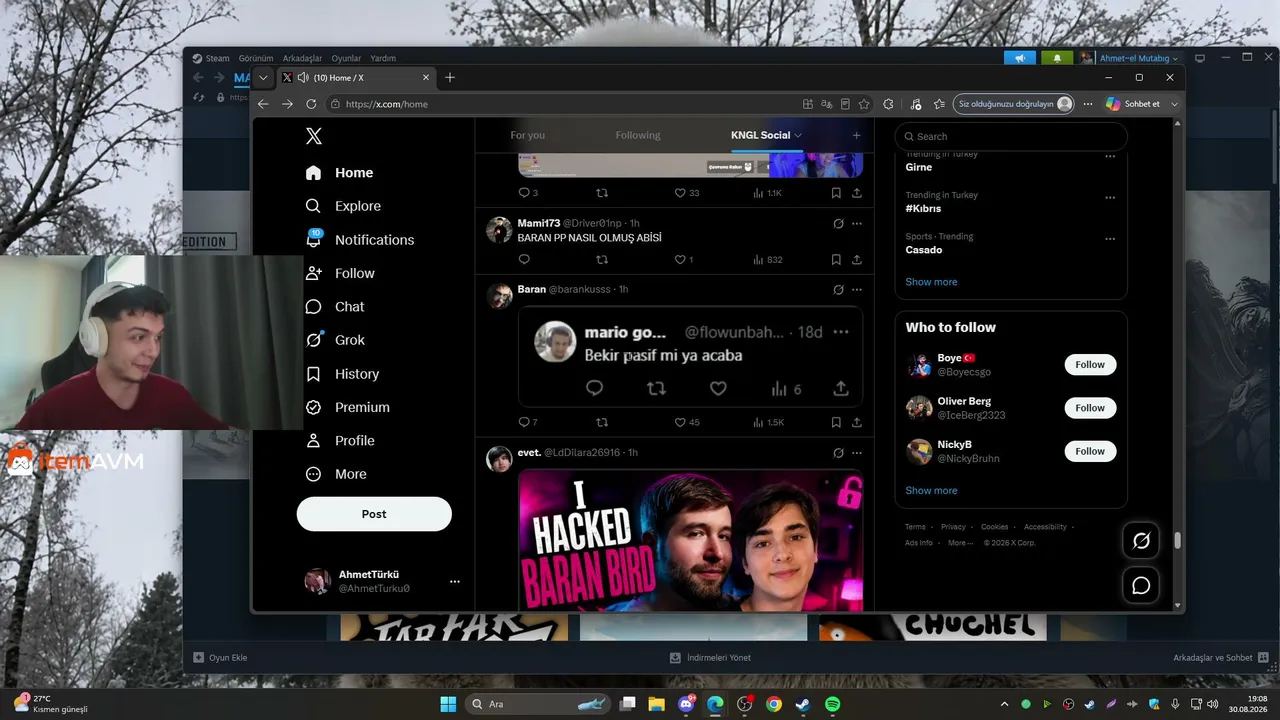Viewport: 1280px width, 720px height.
Task: Repost Baran's quoted post
Action: (602, 422)
